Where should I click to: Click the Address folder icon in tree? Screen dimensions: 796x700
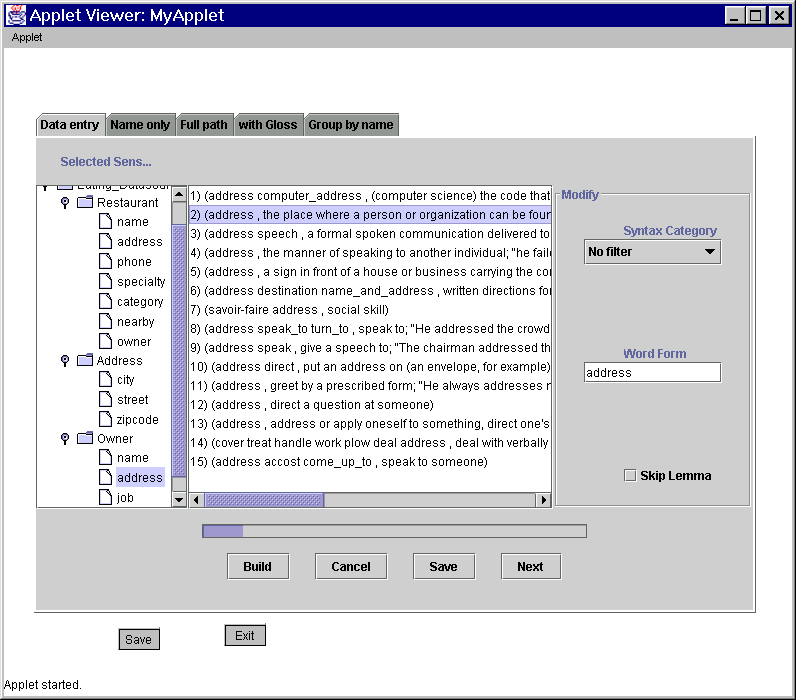tap(84, 361)
